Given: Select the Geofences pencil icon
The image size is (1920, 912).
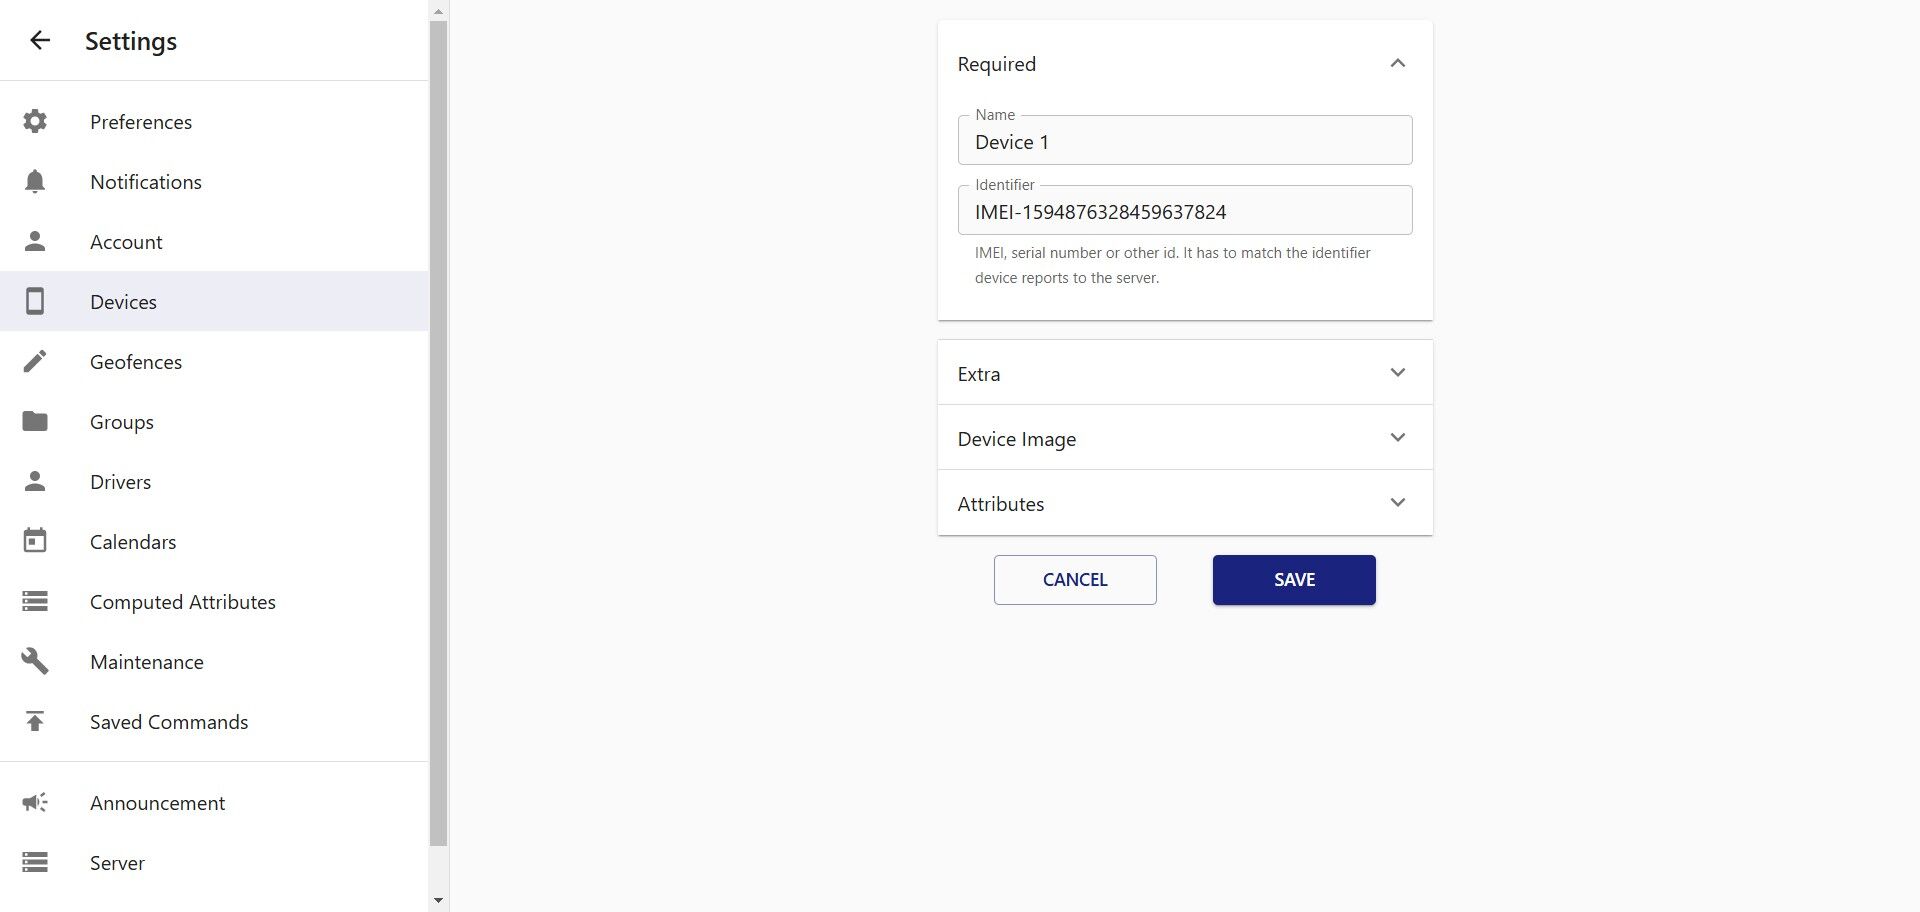Looking at the screenshot, I should 35,361.
